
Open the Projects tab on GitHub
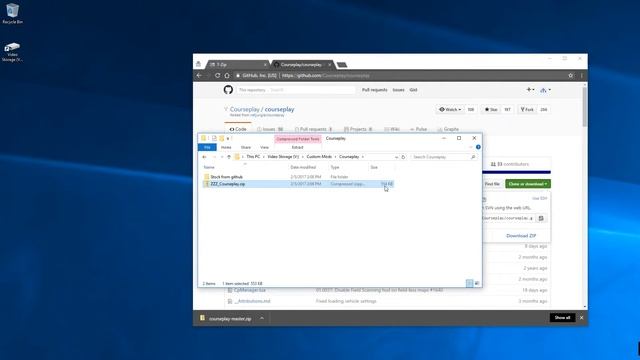click(x=358, y=129)
